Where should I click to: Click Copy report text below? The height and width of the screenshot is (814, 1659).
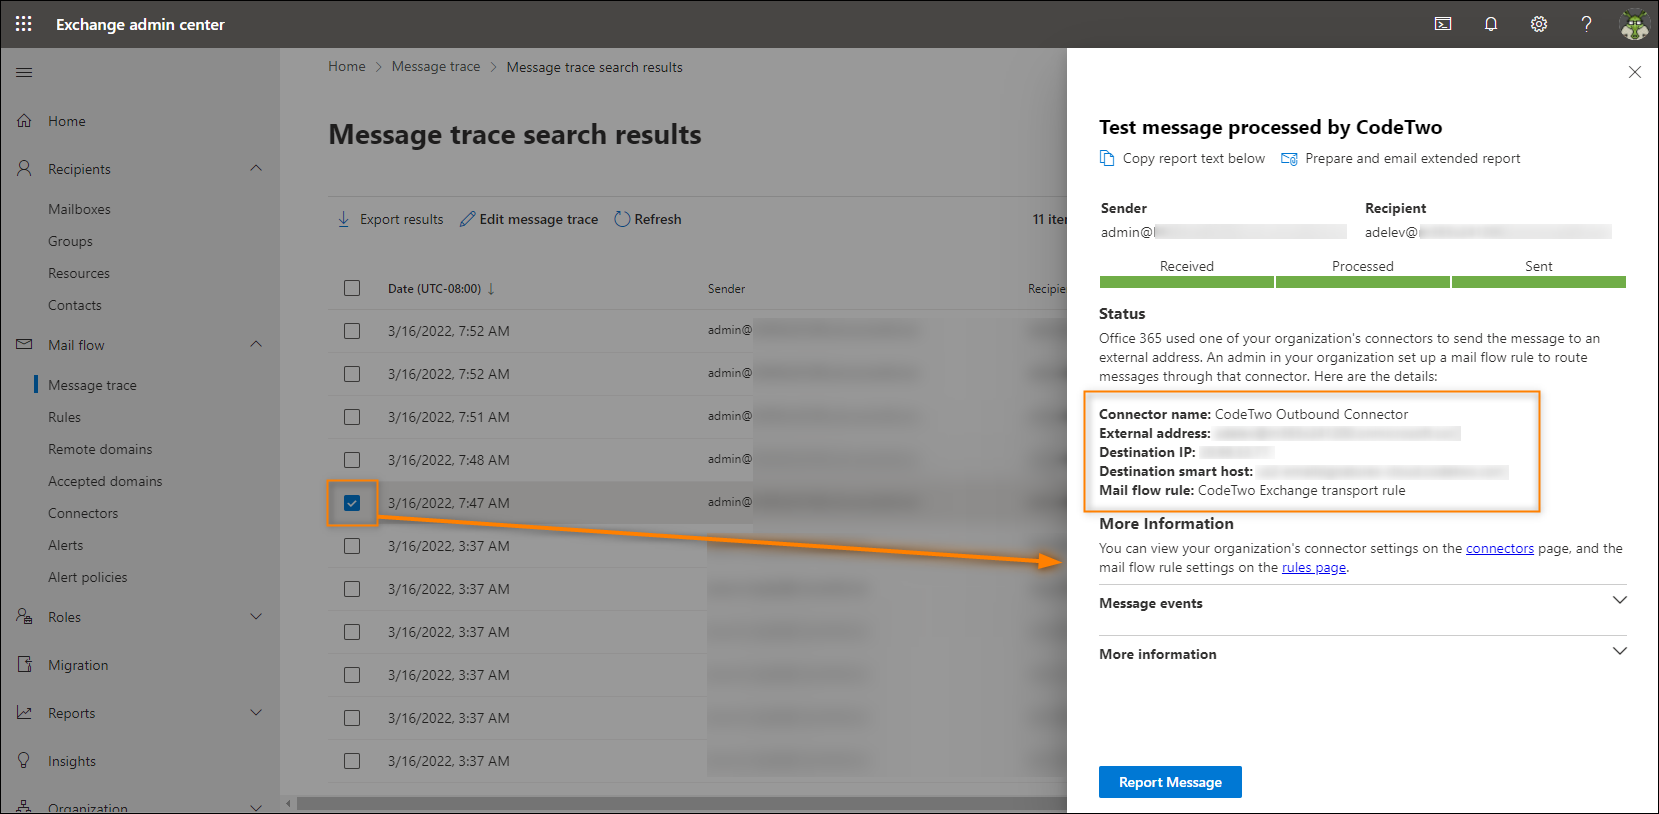[x=1194, y=158]
